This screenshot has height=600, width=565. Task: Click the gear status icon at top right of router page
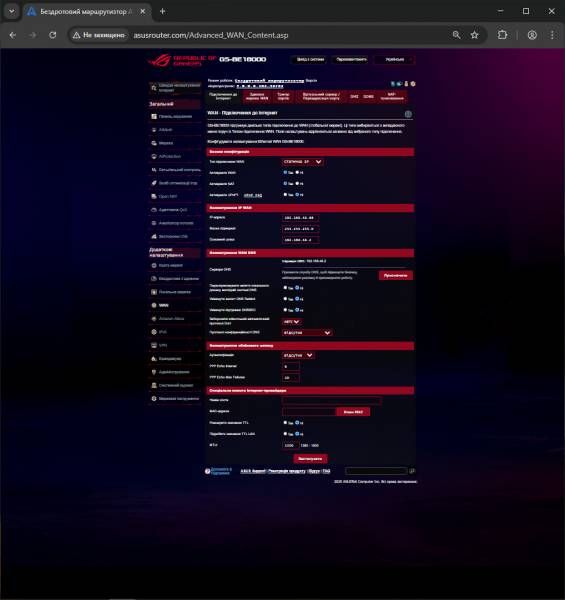point(413,84)
